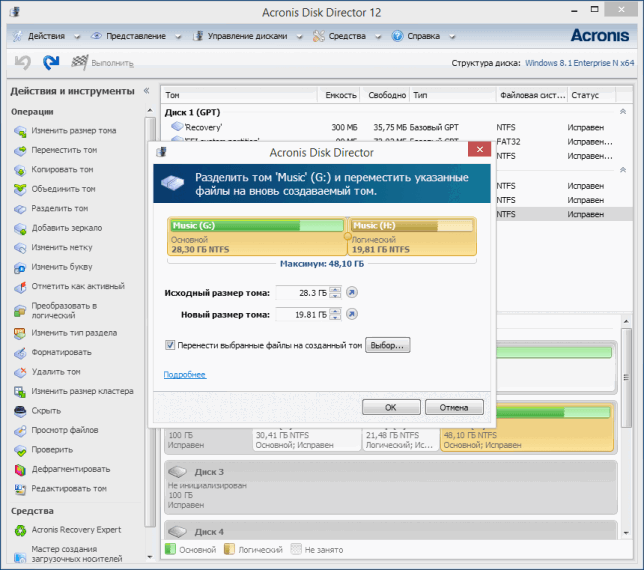
Task: Select Изменить тип раздела icon
Action: point(20,333)
